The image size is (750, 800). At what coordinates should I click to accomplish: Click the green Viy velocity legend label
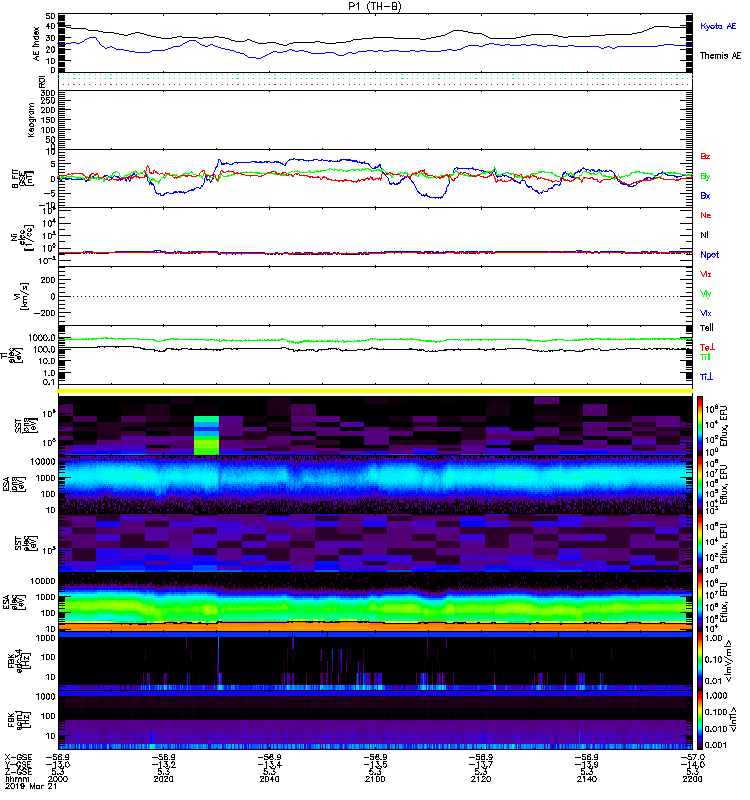[x=705, y=294]
